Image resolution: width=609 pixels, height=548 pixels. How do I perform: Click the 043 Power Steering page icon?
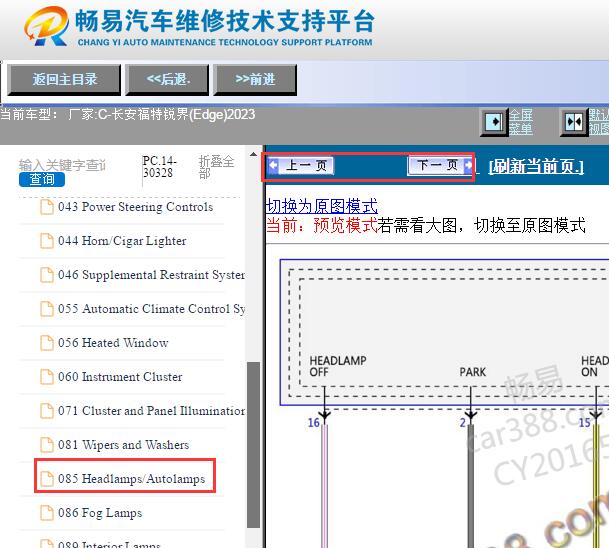[47, 207]
